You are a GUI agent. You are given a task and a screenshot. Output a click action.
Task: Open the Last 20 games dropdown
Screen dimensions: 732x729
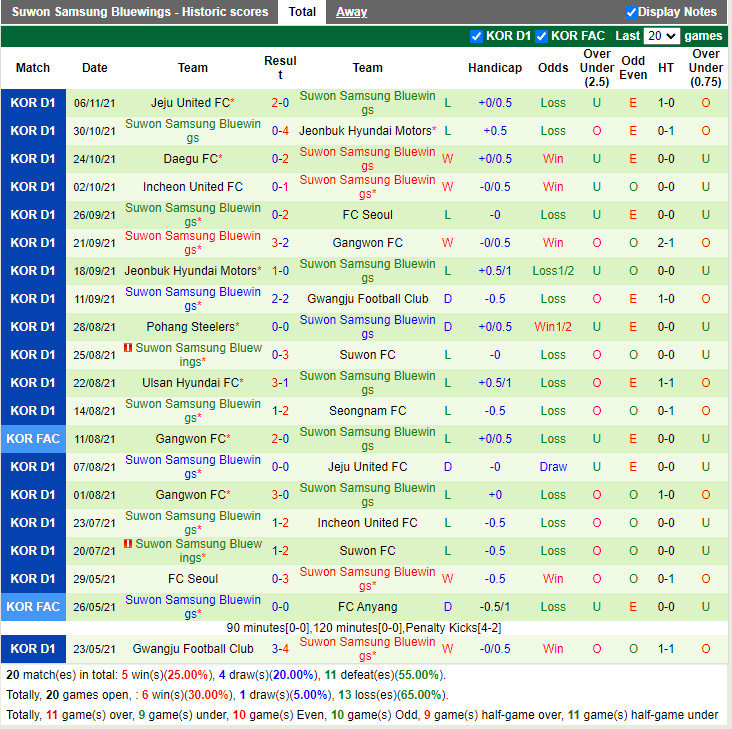pyautogui.click(x=662, y=36)
